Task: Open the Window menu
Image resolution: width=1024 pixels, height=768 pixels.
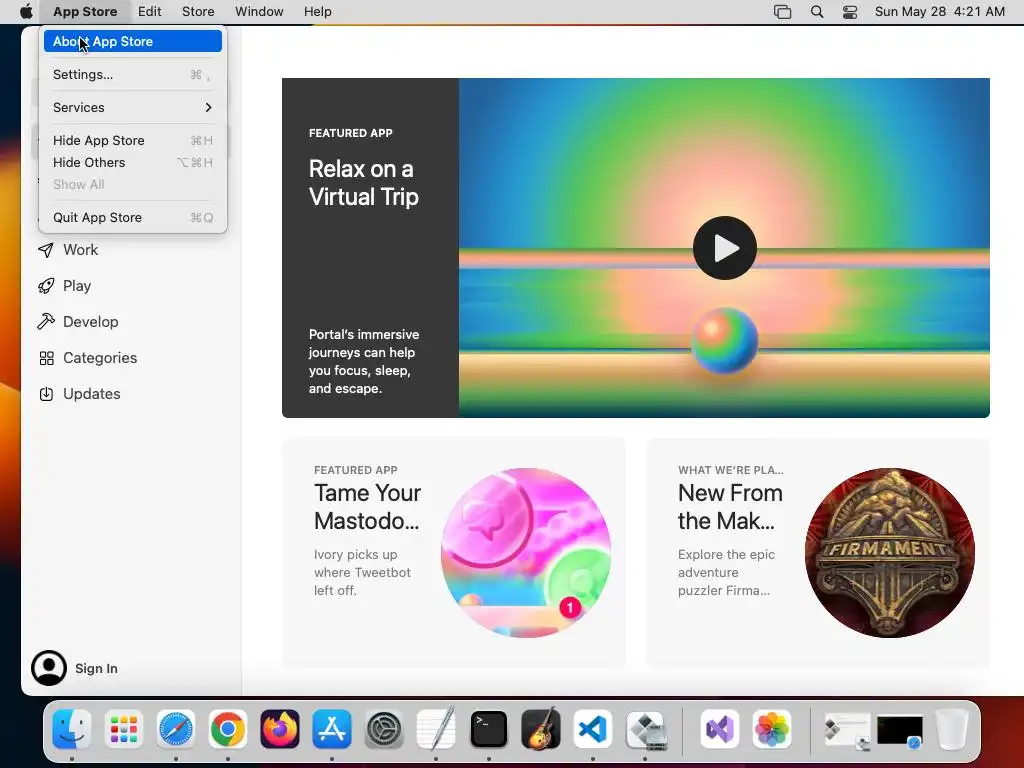Action: (259, 12)
